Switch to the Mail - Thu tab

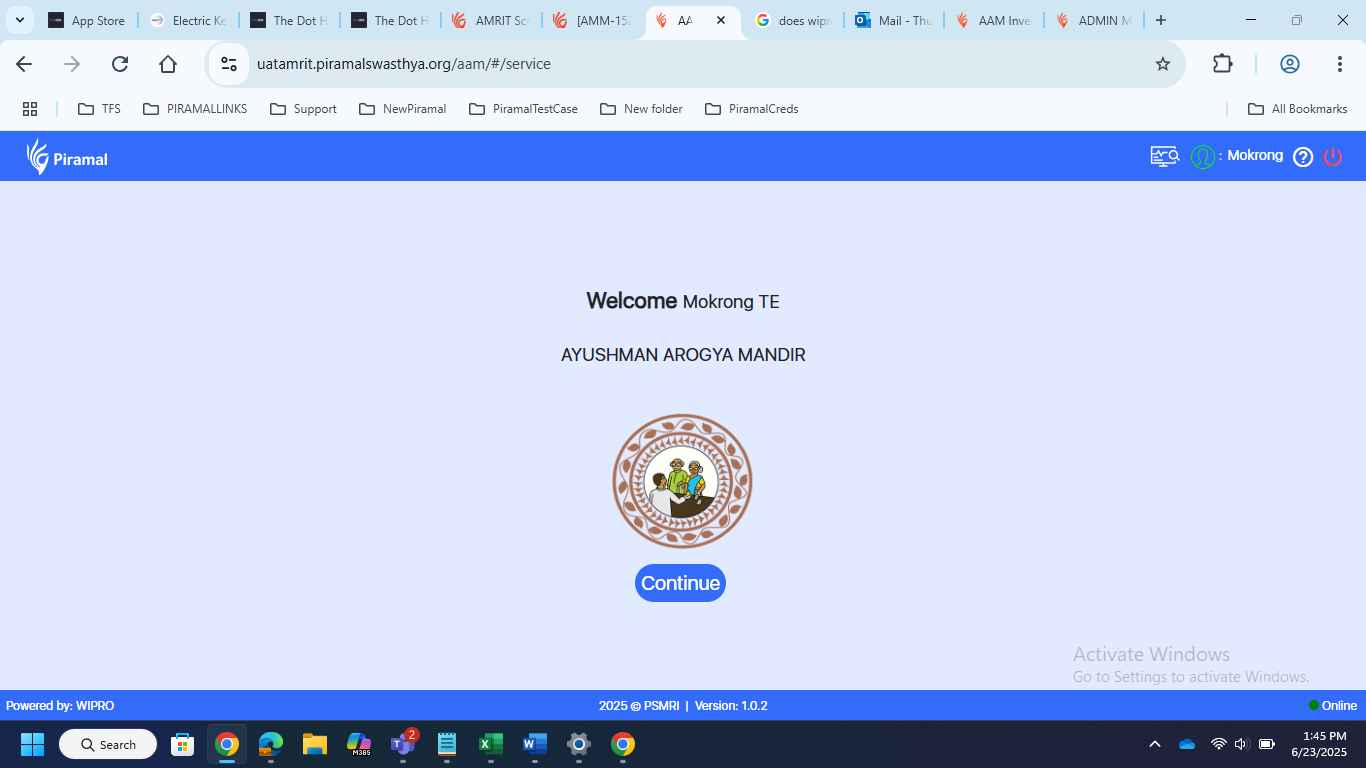point(895,20)
